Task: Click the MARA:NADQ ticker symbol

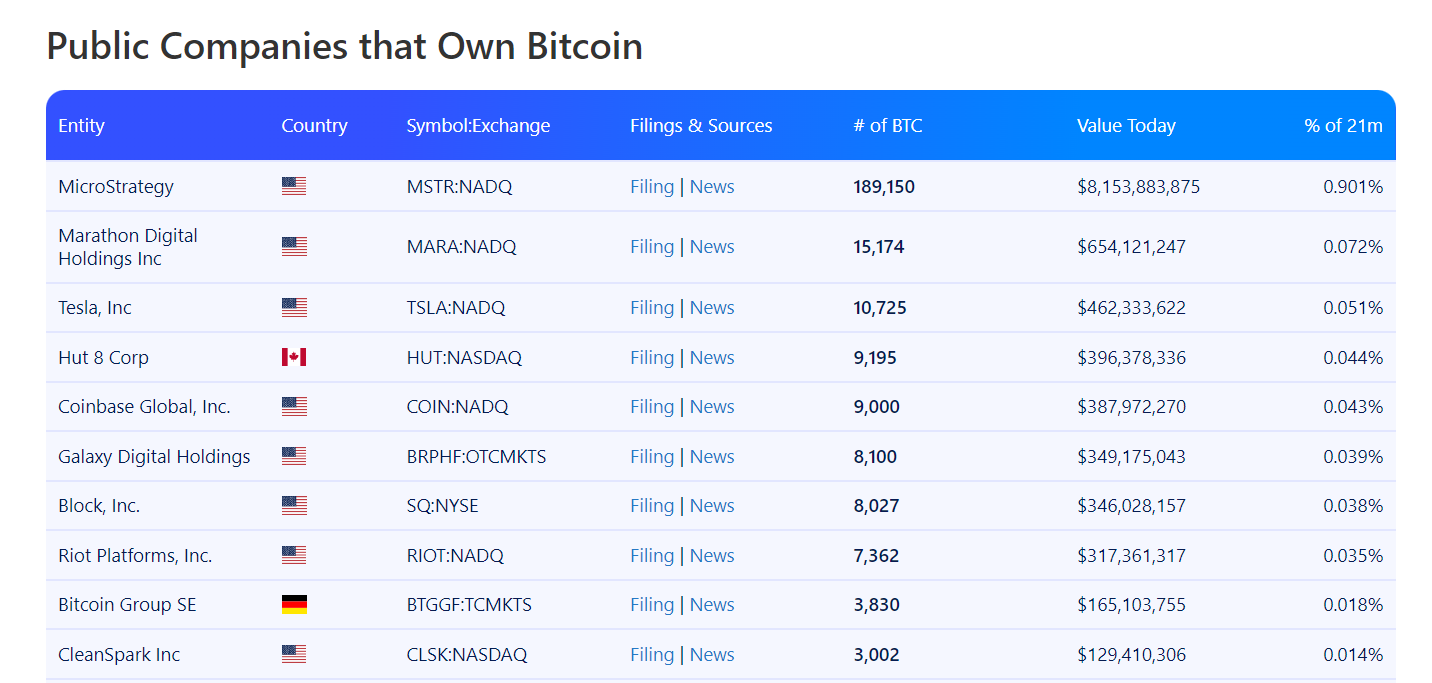Action: (x=461, y=247)
